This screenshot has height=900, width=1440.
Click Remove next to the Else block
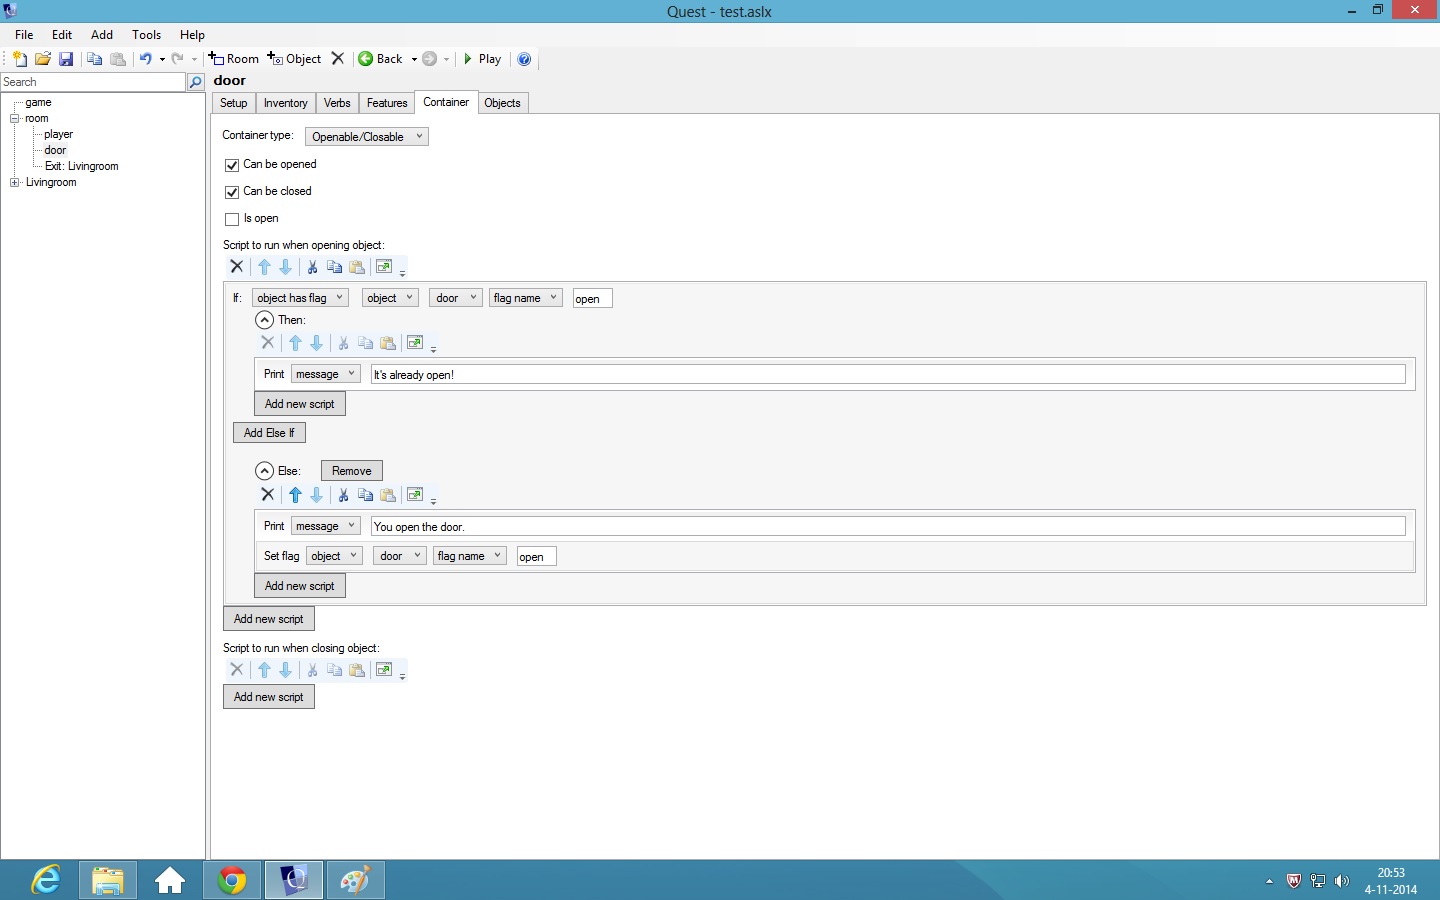[351, 471]
